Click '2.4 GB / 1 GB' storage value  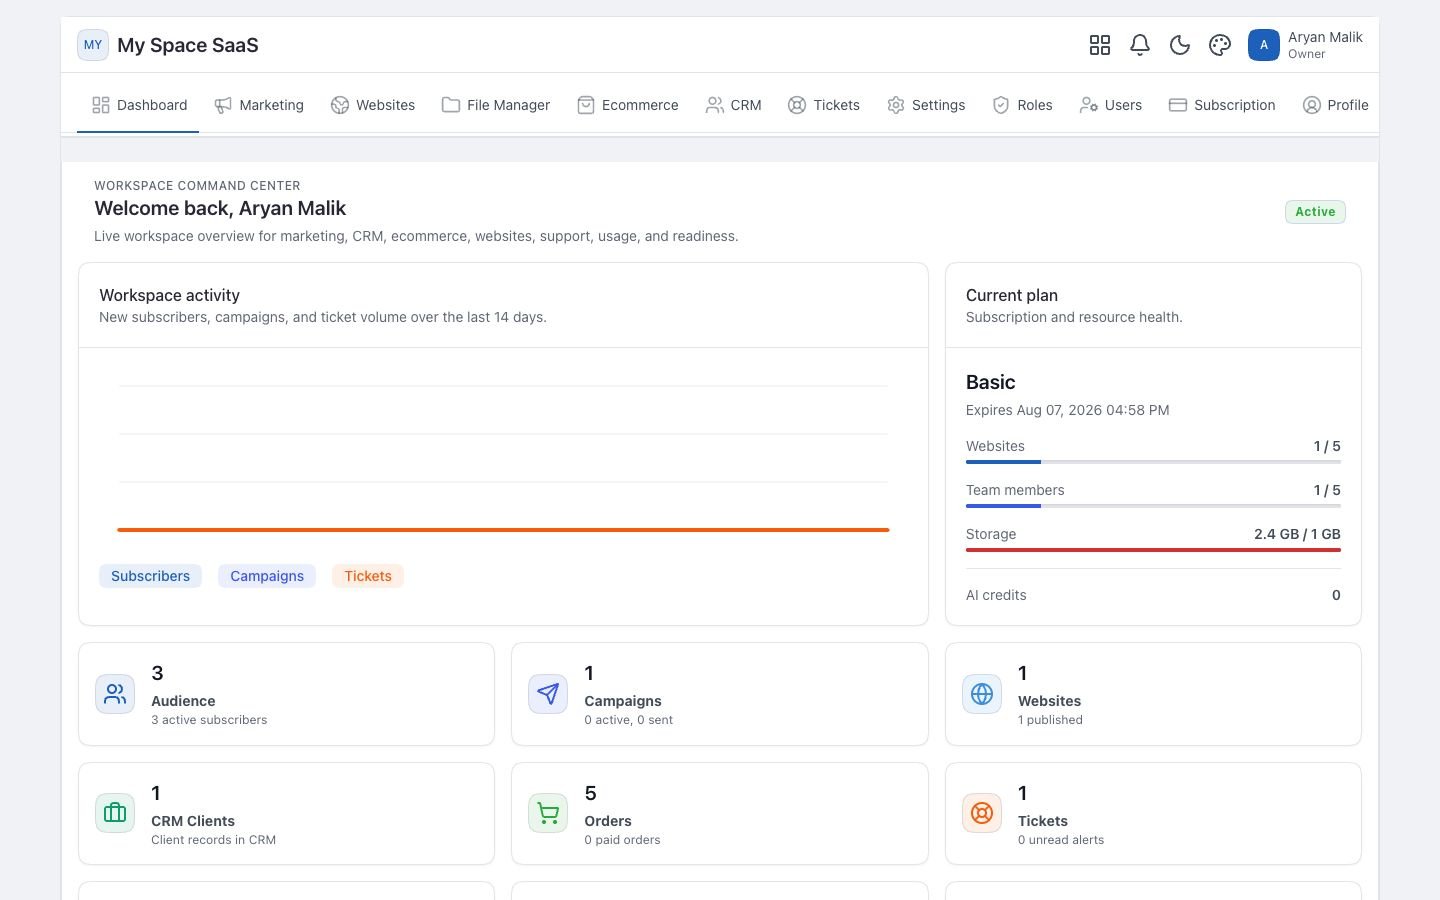pyautogui.click(x=1297, y=534)
